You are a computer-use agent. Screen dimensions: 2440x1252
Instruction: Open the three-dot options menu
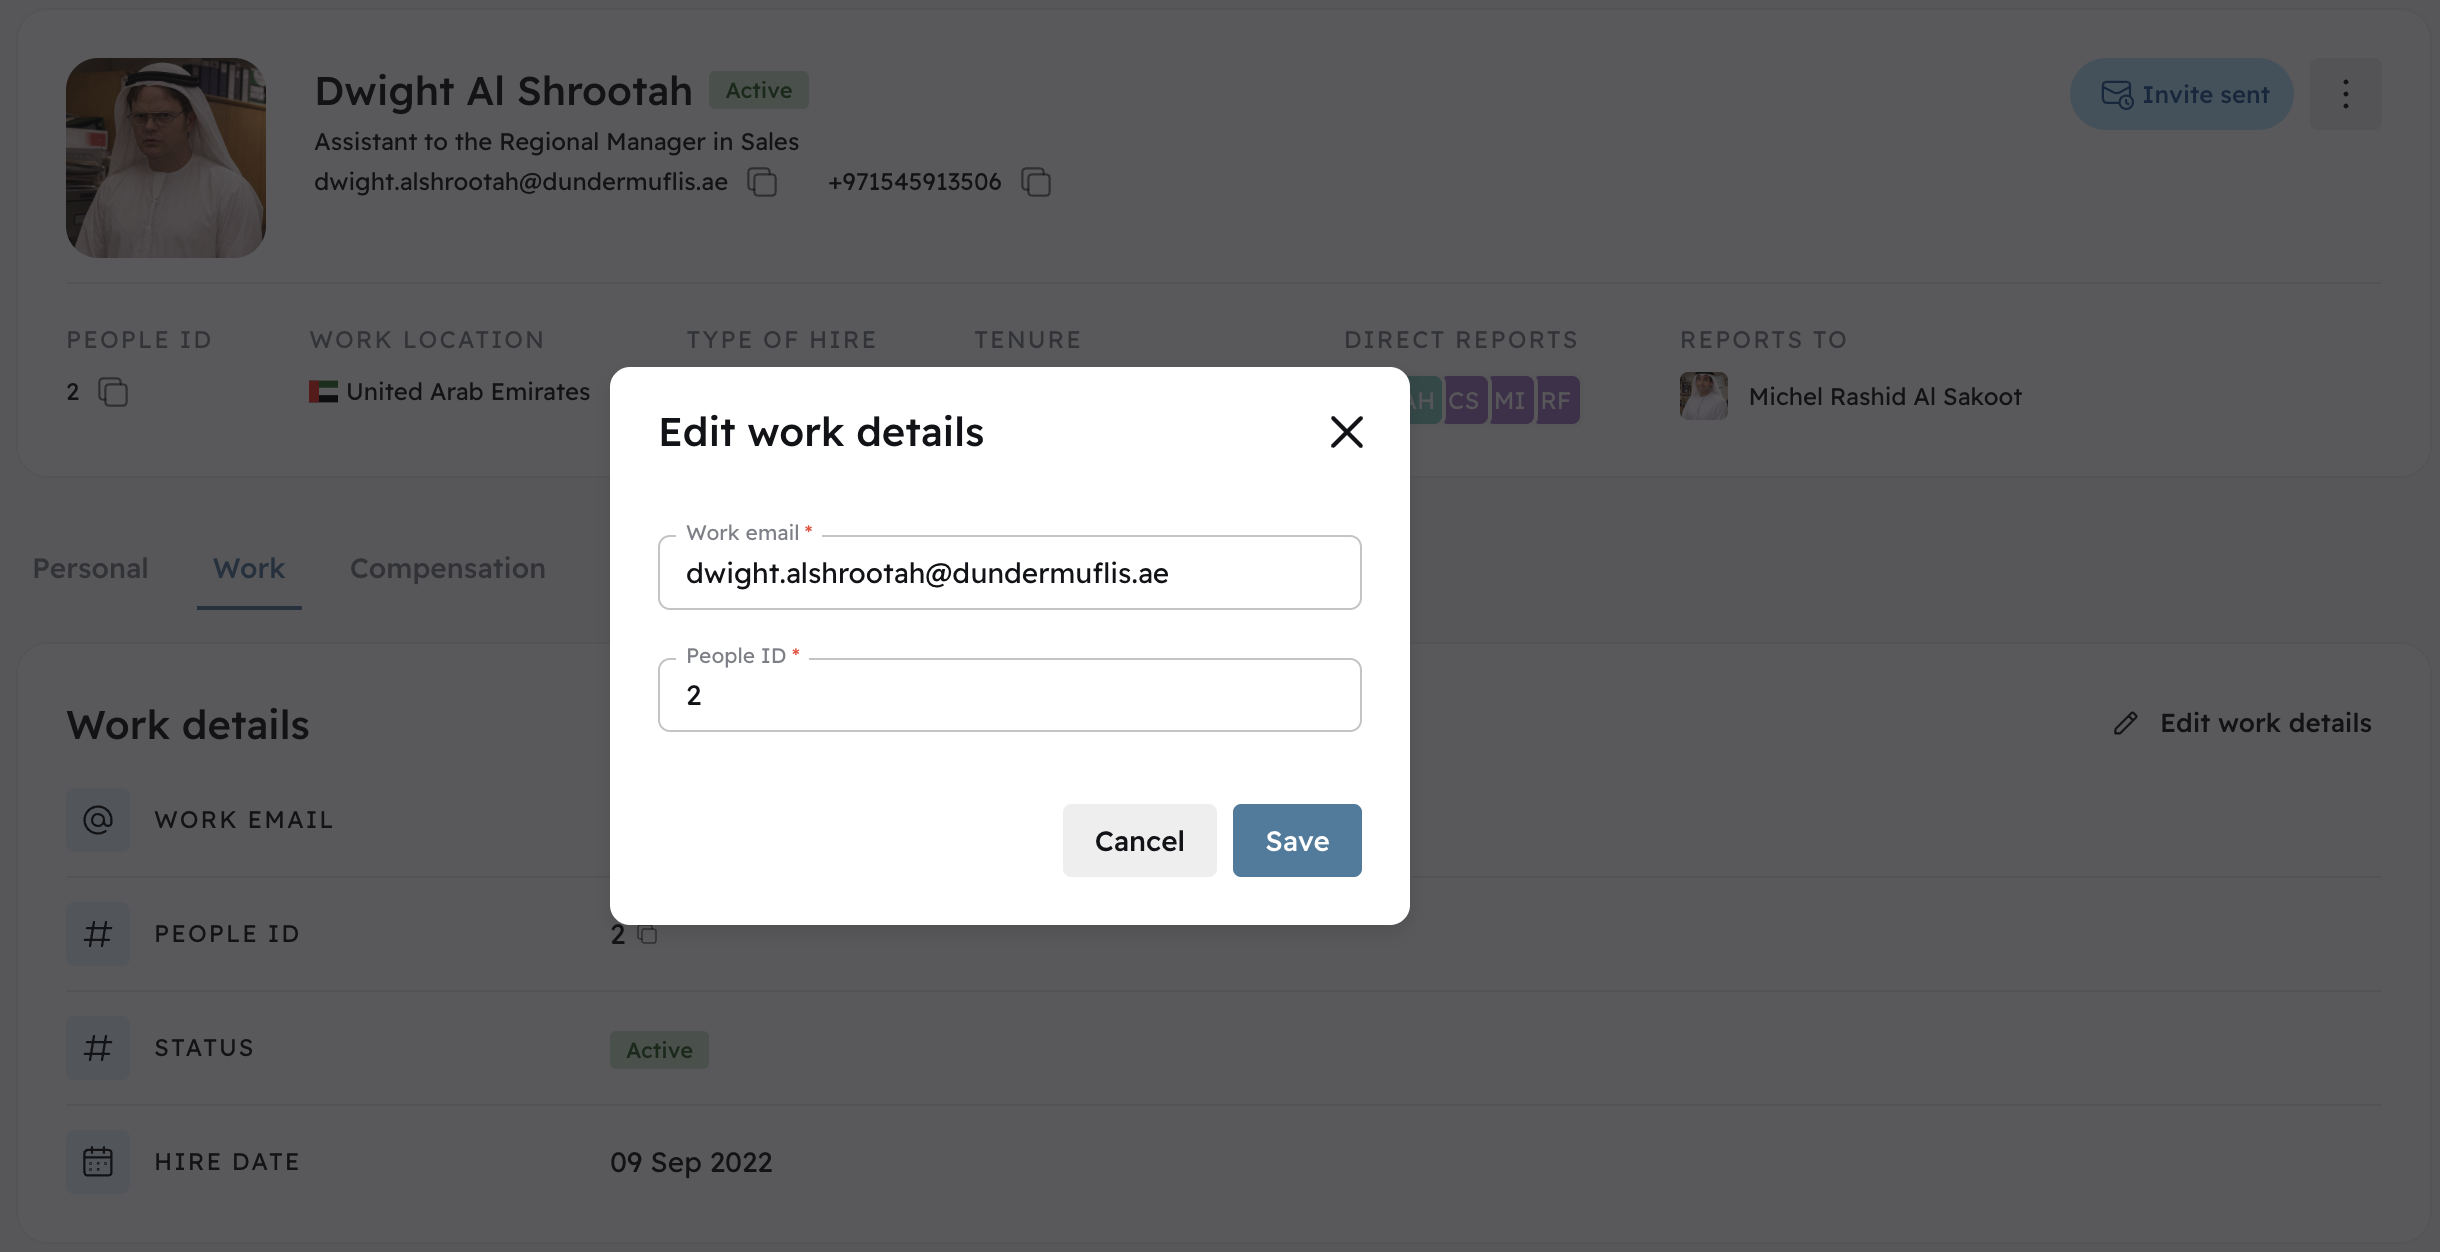2345,93
